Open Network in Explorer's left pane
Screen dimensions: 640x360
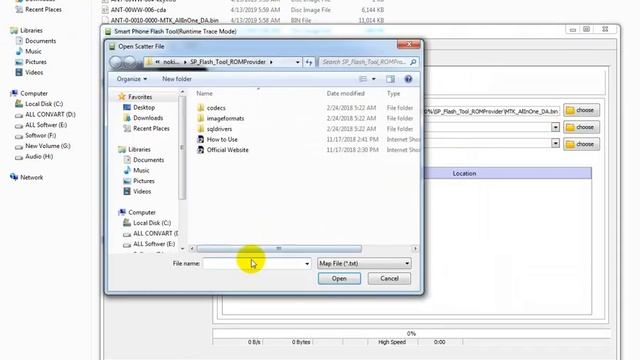(x=31, y=178)
